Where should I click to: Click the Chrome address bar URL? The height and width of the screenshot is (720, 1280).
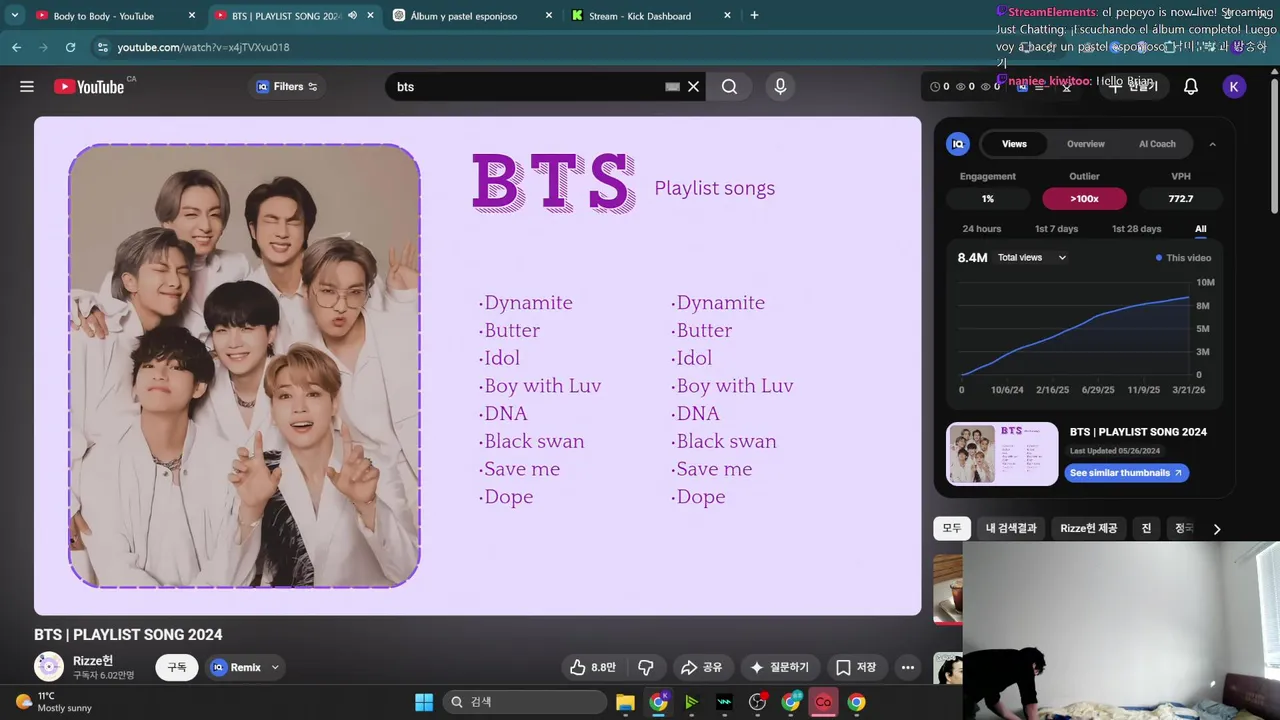coord(203,47)
